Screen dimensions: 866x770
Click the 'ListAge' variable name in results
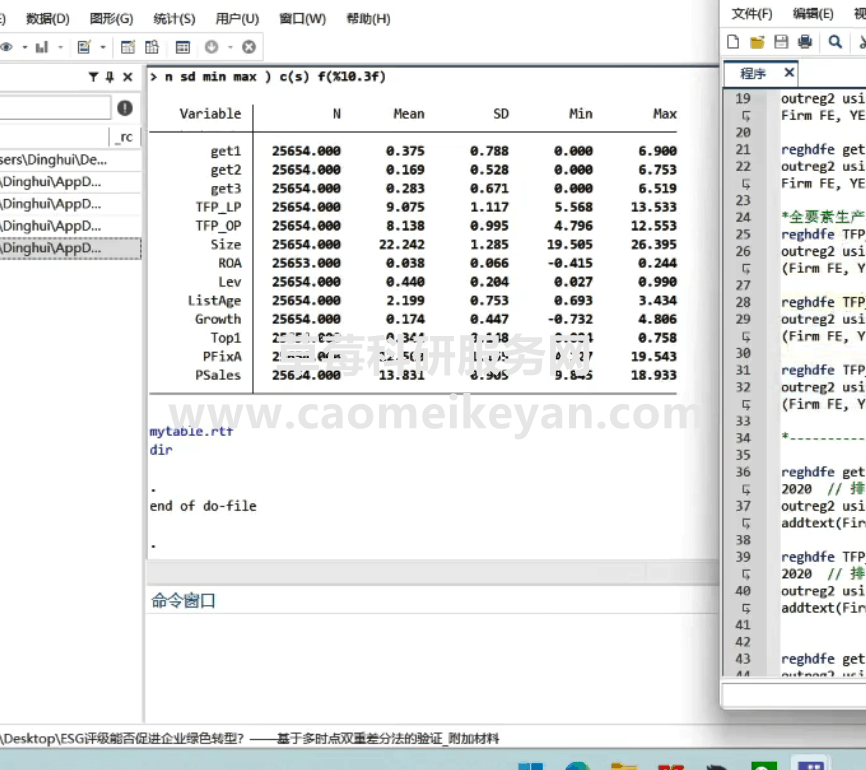214,300
